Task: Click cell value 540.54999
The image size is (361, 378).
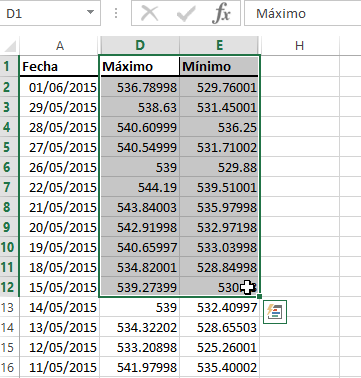Action: [140, 147]
